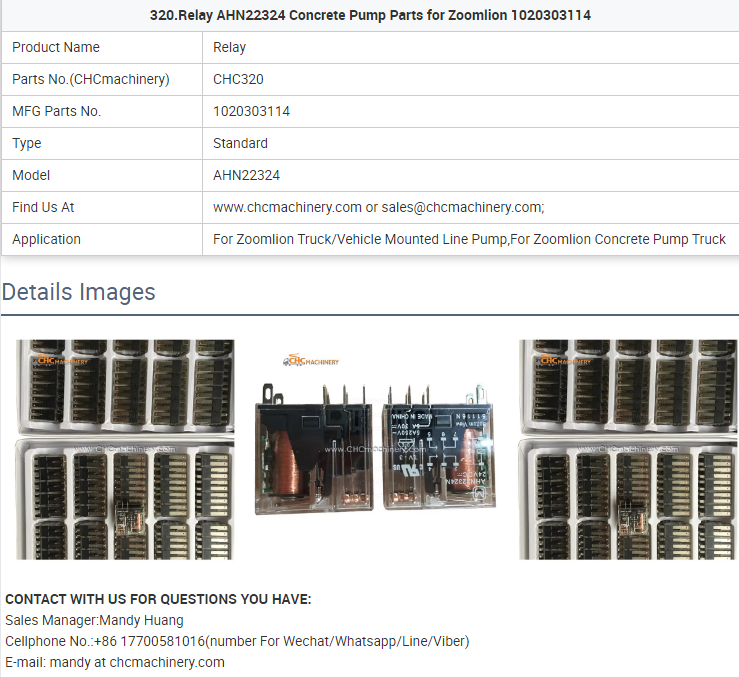
Task: Select the Standard type value
Action: point(240,143)
